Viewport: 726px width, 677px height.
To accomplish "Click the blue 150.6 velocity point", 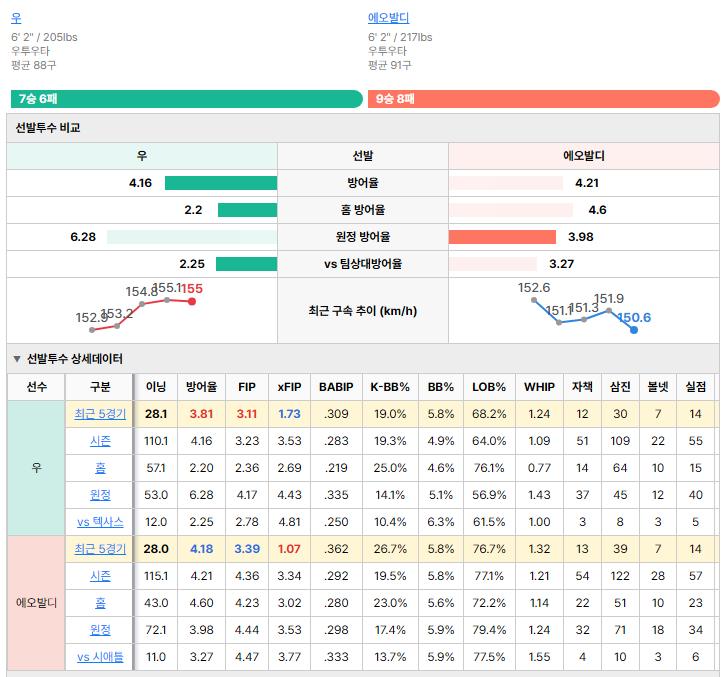I will (634, 330).
